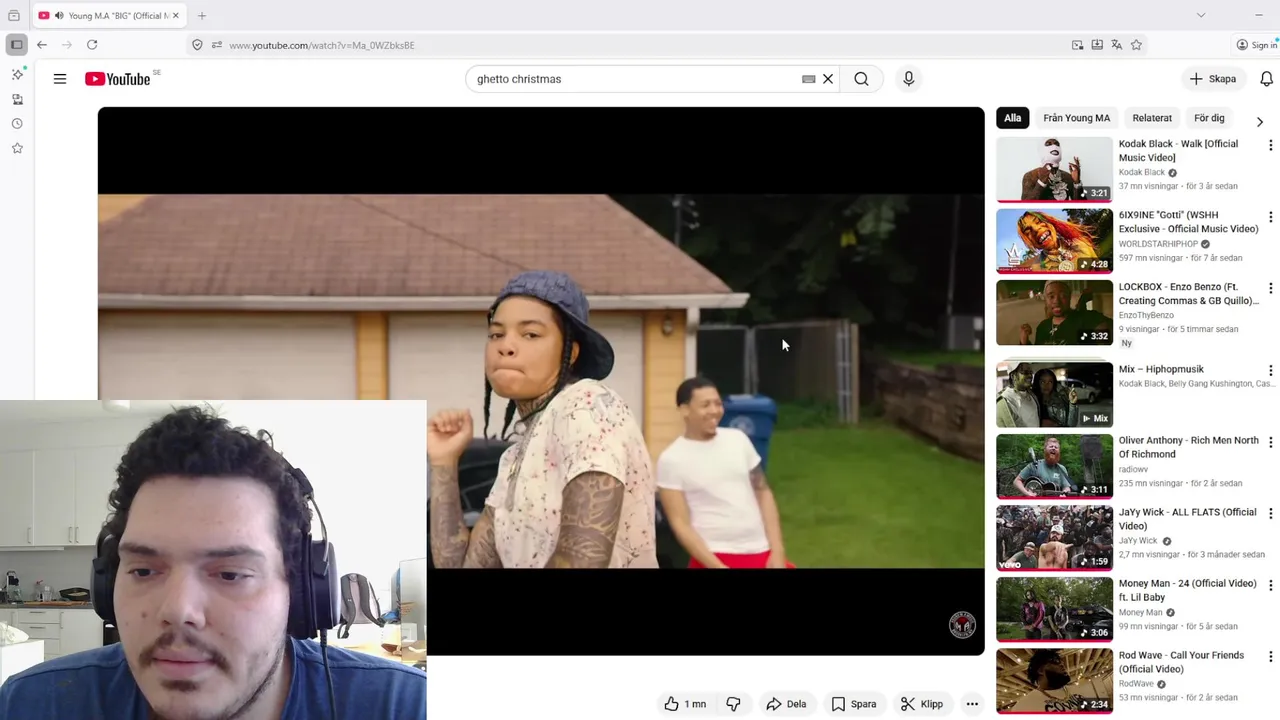The width and height of the screenshot is (1280, 720).
Task: Show more filter chips with right chevron
Action: (x=1259, y=121)
